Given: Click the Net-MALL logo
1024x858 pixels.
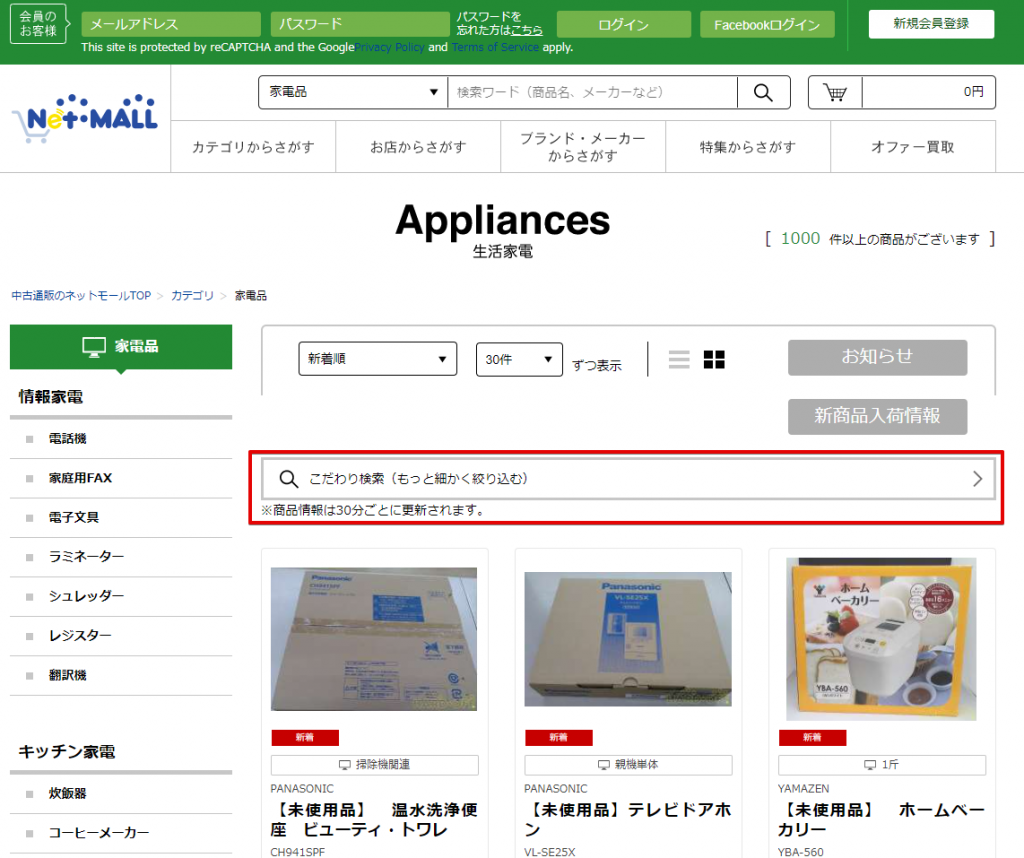Looking at the screenshot, I should point(85,120).
